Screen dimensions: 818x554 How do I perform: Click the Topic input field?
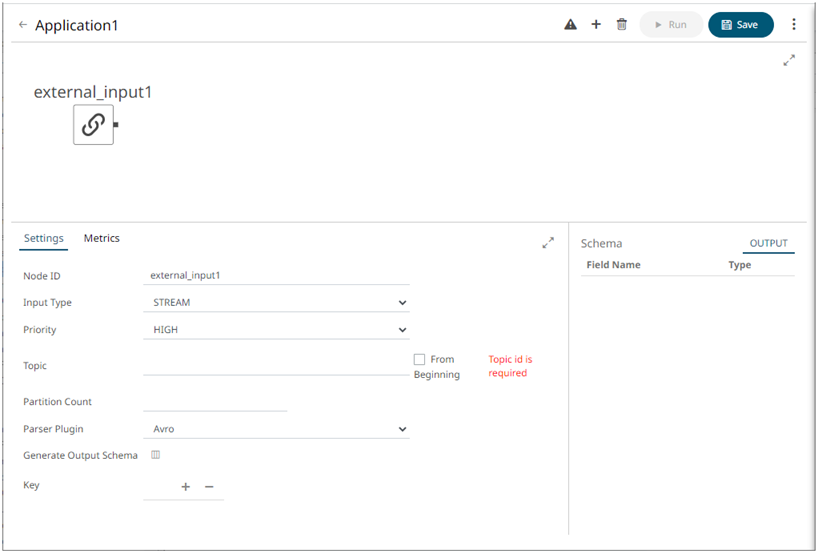275,366
